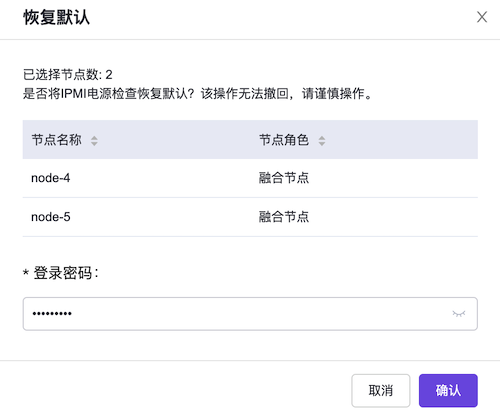Screen dimensions: 500x417
Task: Click 融合节点 role cell for node-5
Action: pos(284,217)
